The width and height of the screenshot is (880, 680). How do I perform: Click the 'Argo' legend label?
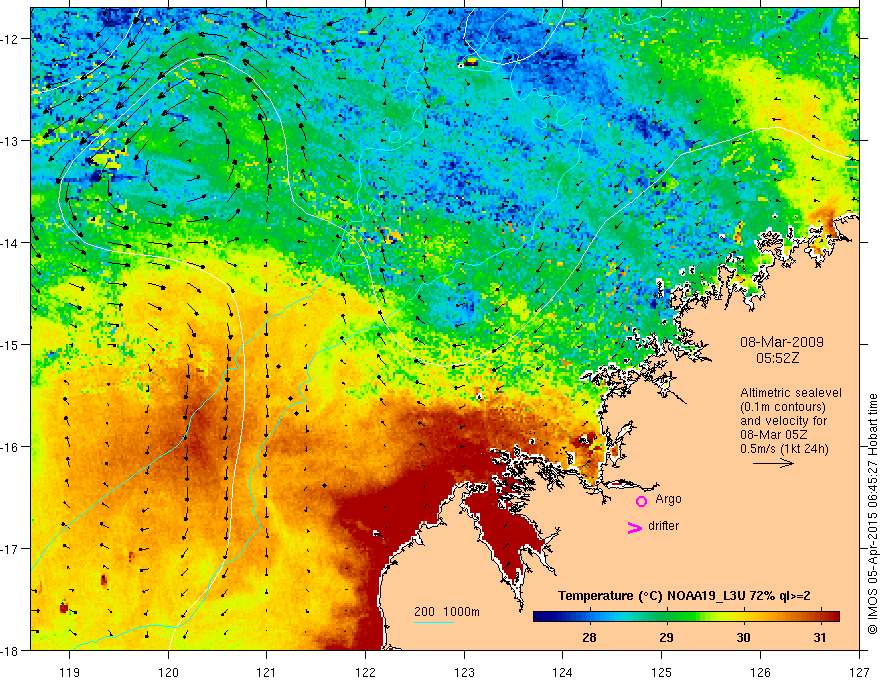coord(668,499)
